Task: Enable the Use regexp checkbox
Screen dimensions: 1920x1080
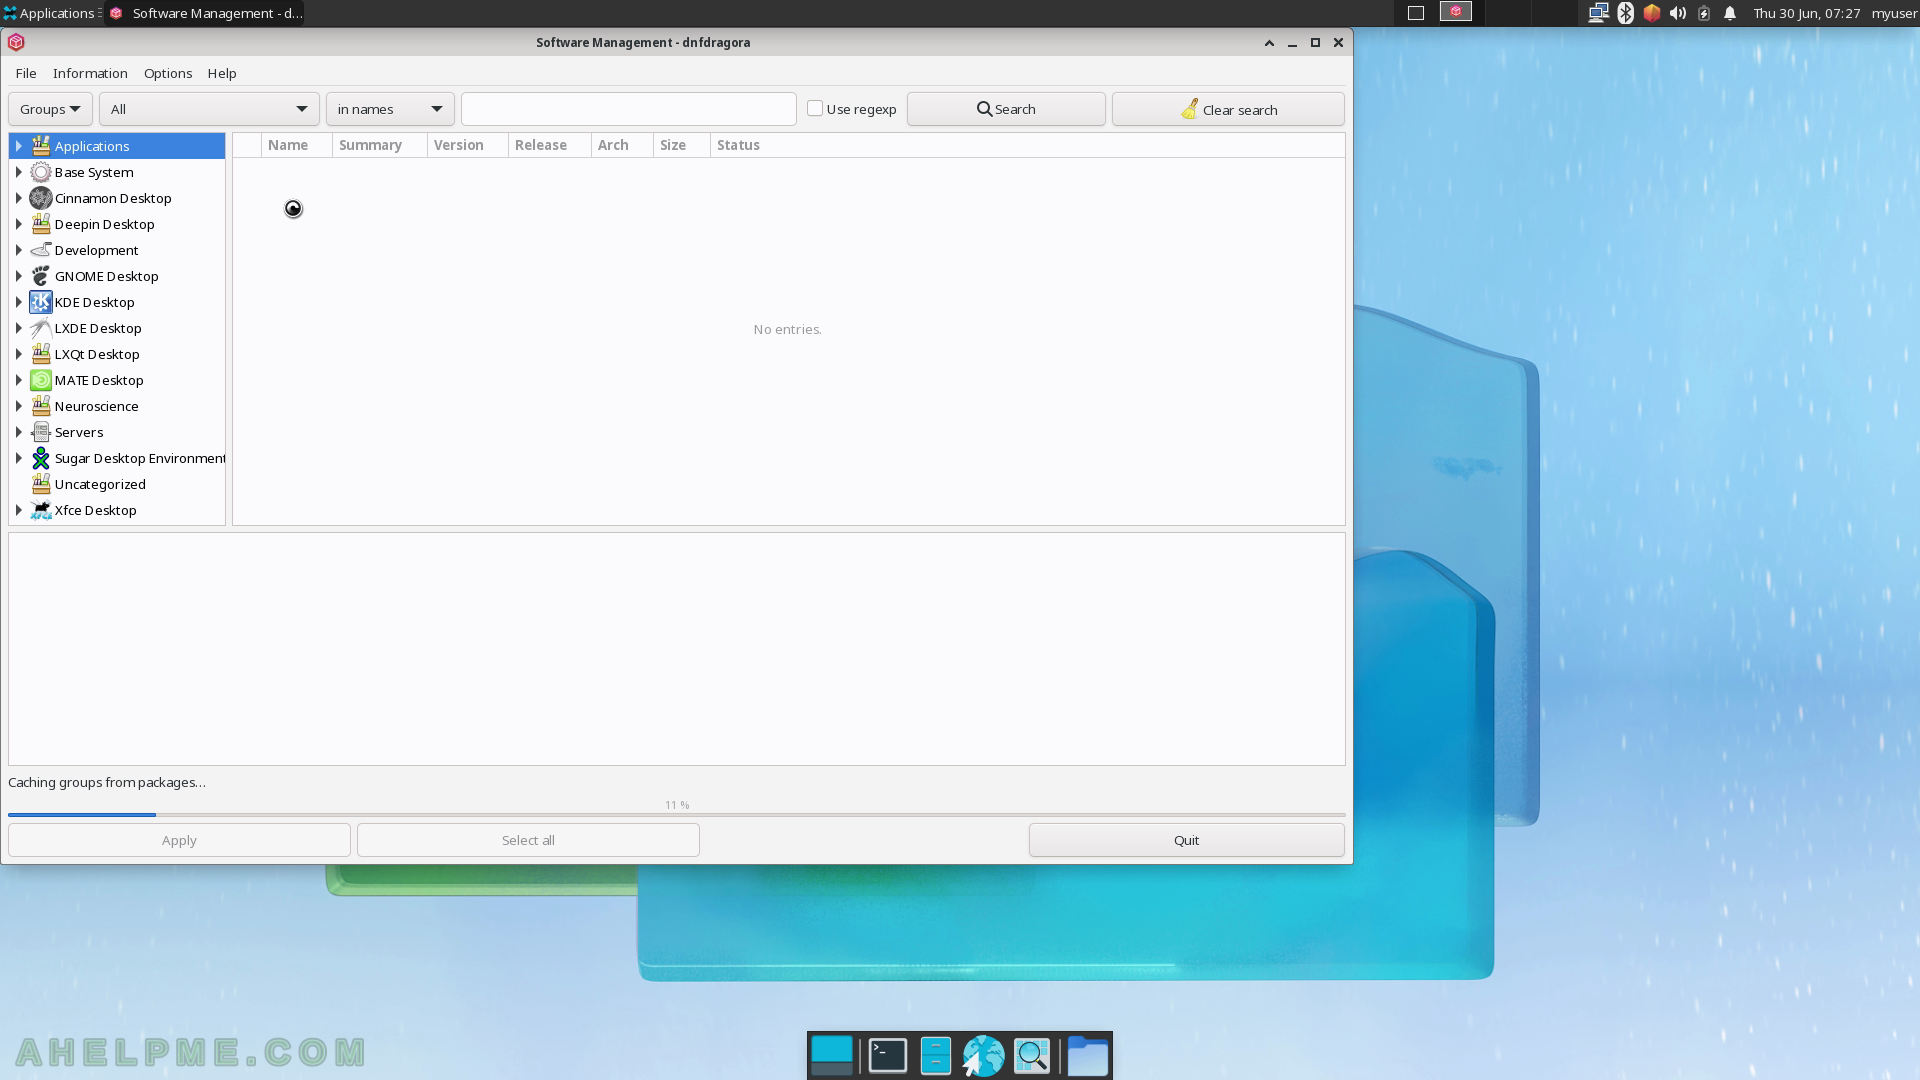Action: click(815, 109)
